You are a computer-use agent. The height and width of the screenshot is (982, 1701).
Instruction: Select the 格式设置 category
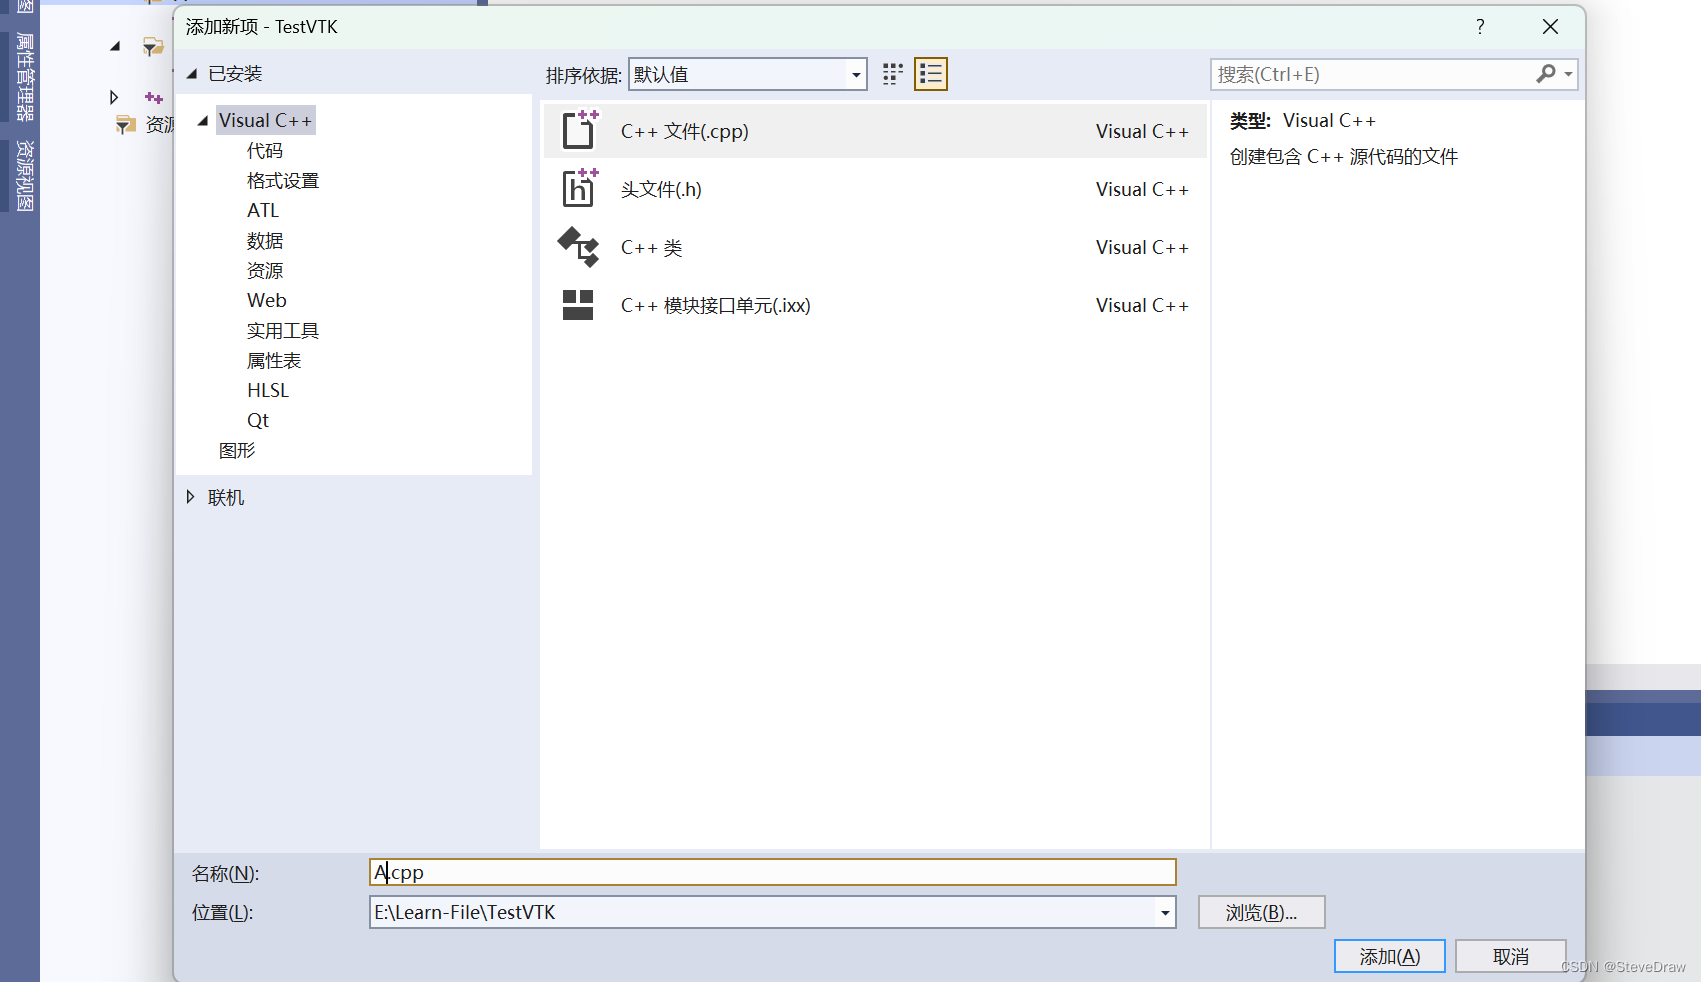tap(283, 181)
